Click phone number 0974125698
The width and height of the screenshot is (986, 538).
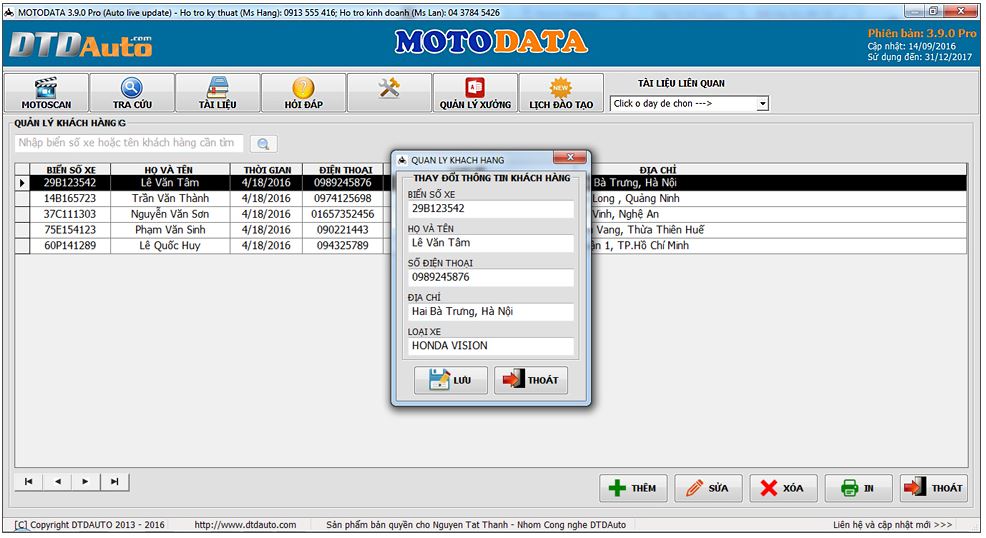[343, 199]
